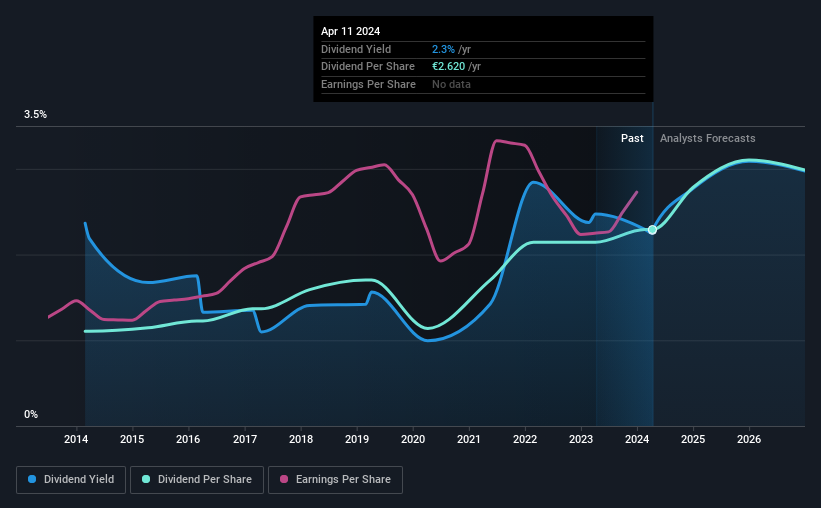
Task: Click the 2014 x-axis label
Action: point(76,439)
